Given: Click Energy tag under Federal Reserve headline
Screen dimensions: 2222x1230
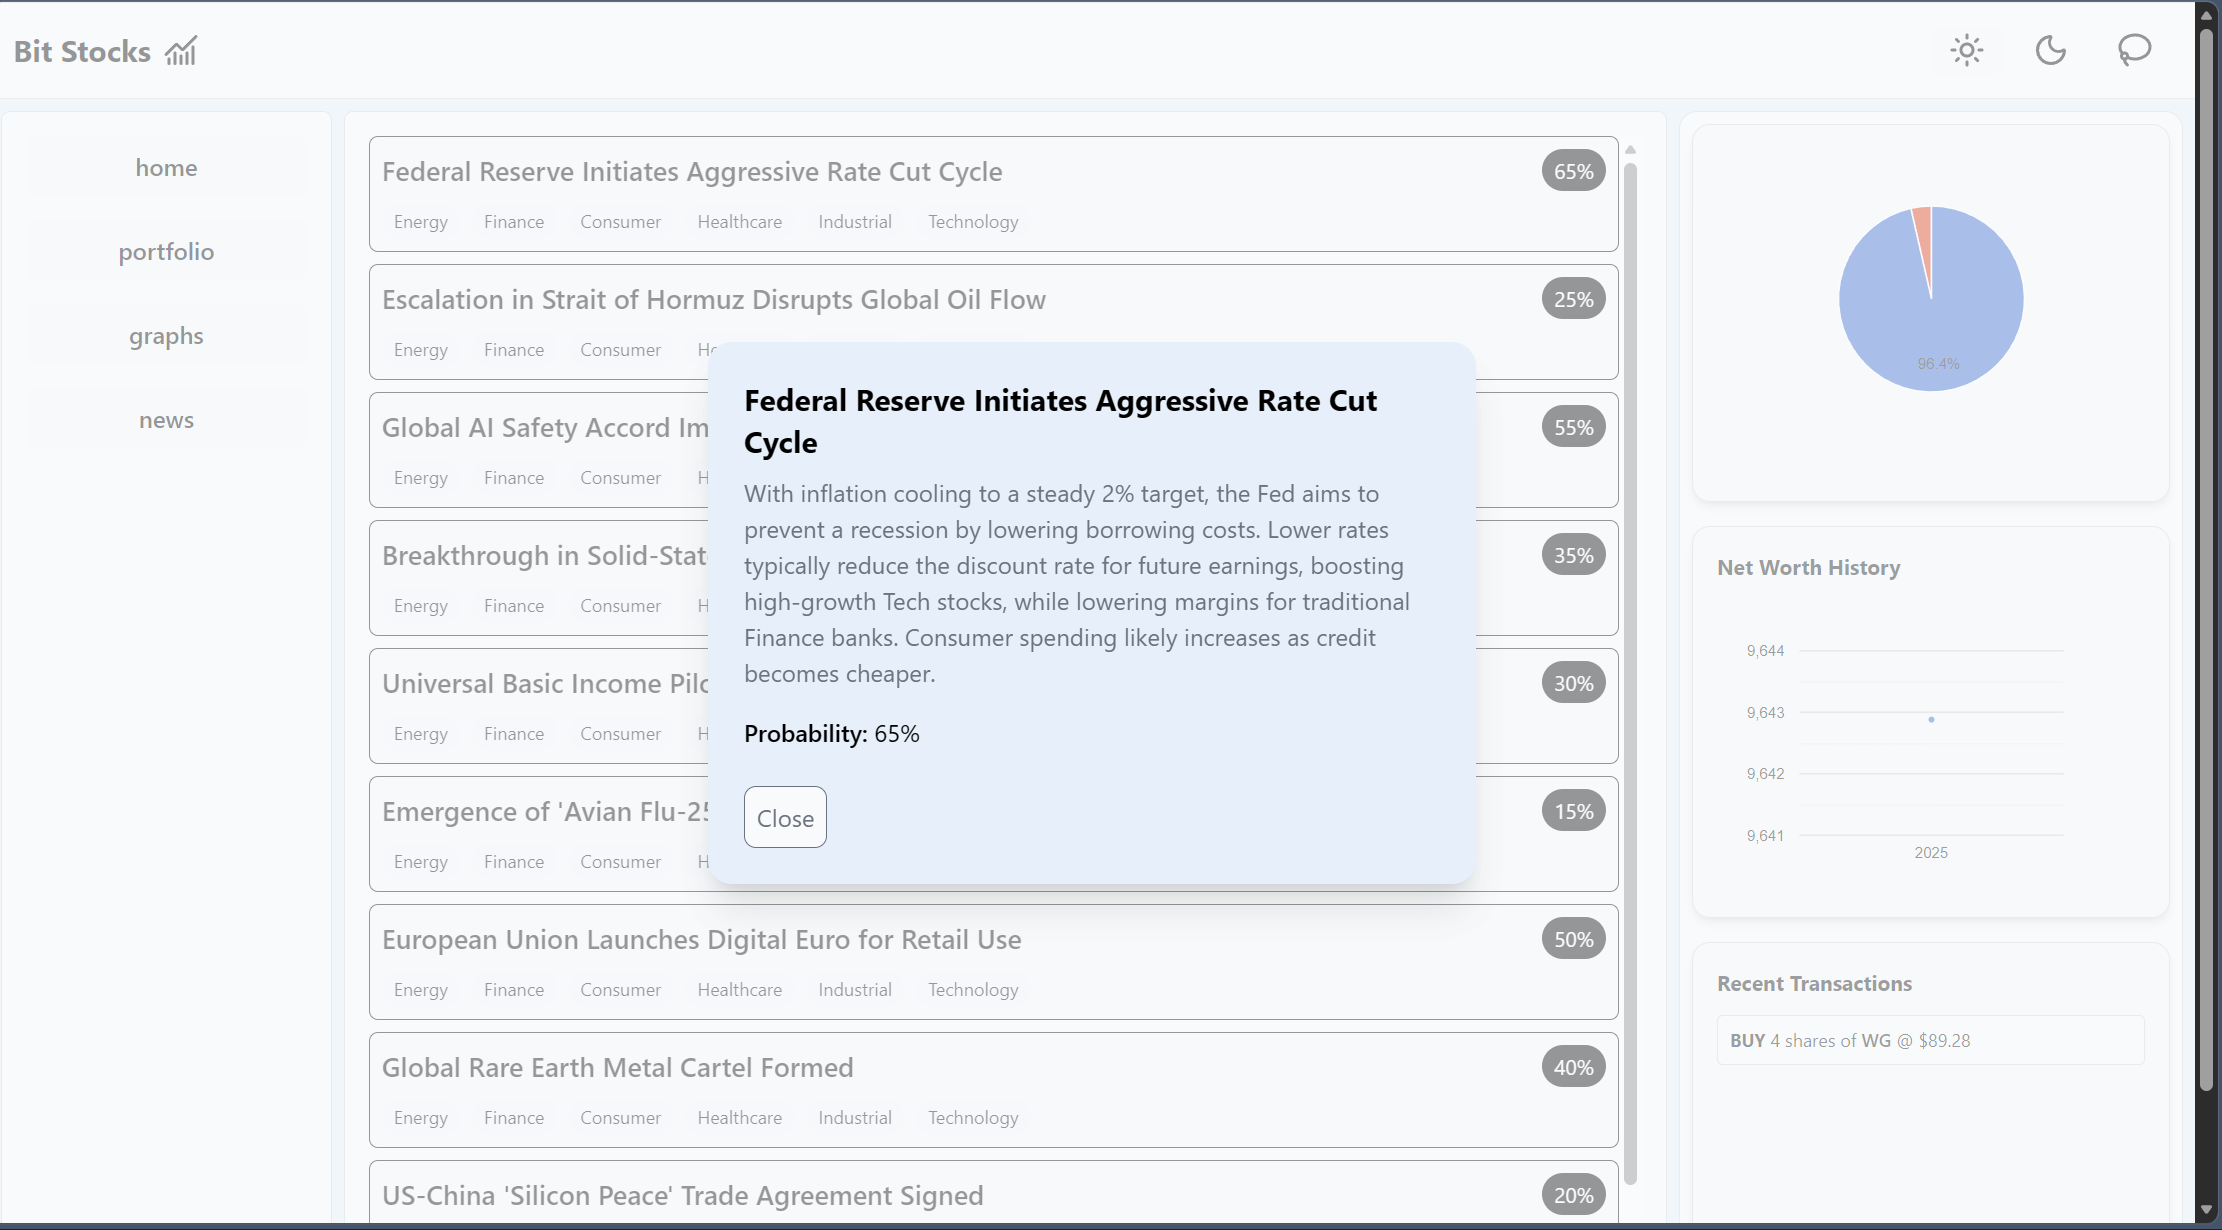Looking at the screenshot, I should pyautogui.click(x=420, y=222).
